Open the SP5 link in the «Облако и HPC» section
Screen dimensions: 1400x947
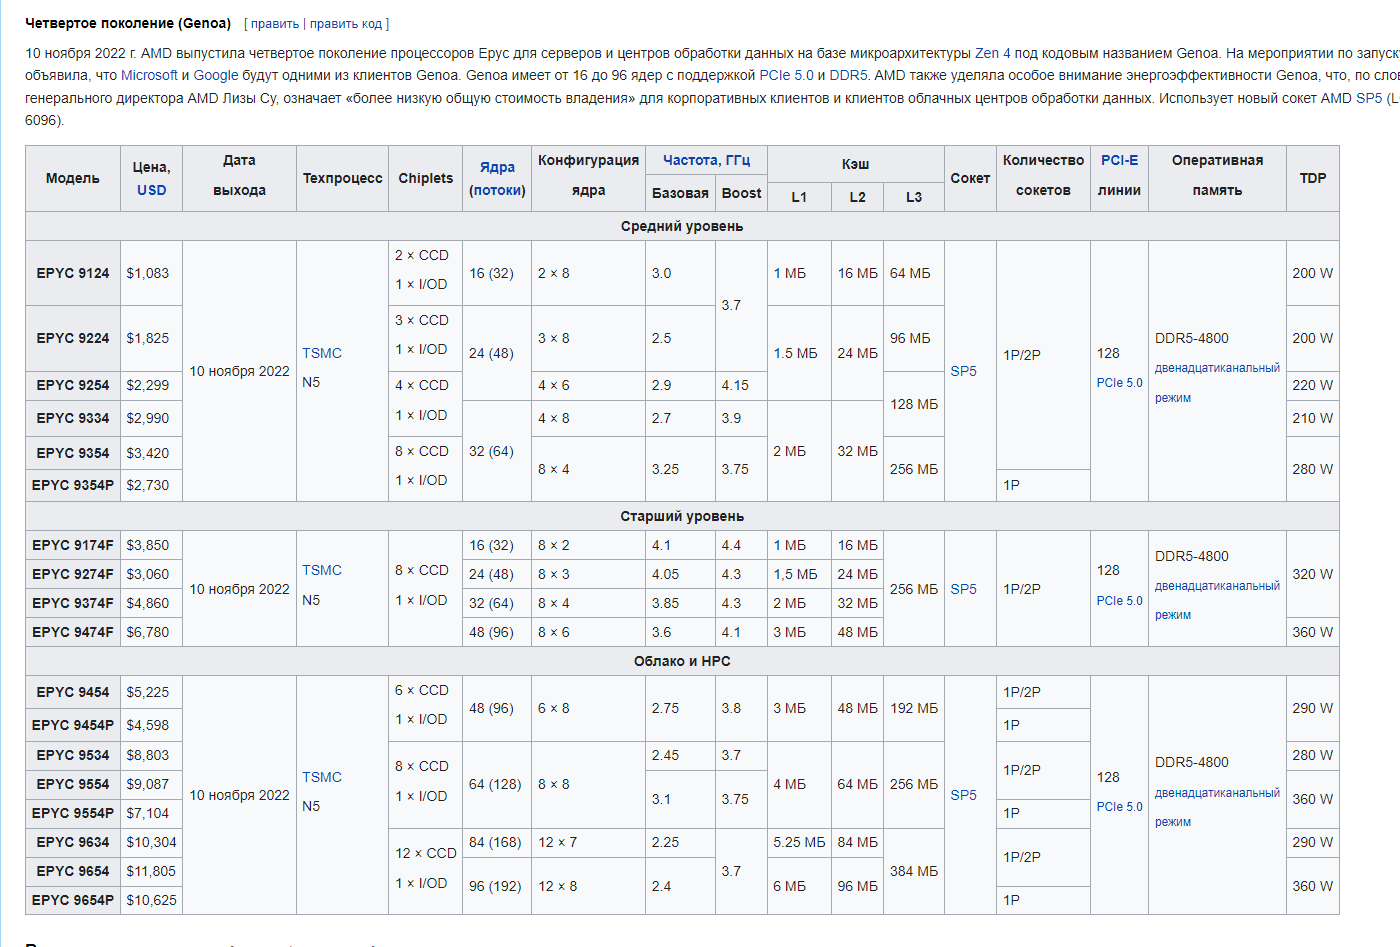pyautogui.click(x=963, y=795)
